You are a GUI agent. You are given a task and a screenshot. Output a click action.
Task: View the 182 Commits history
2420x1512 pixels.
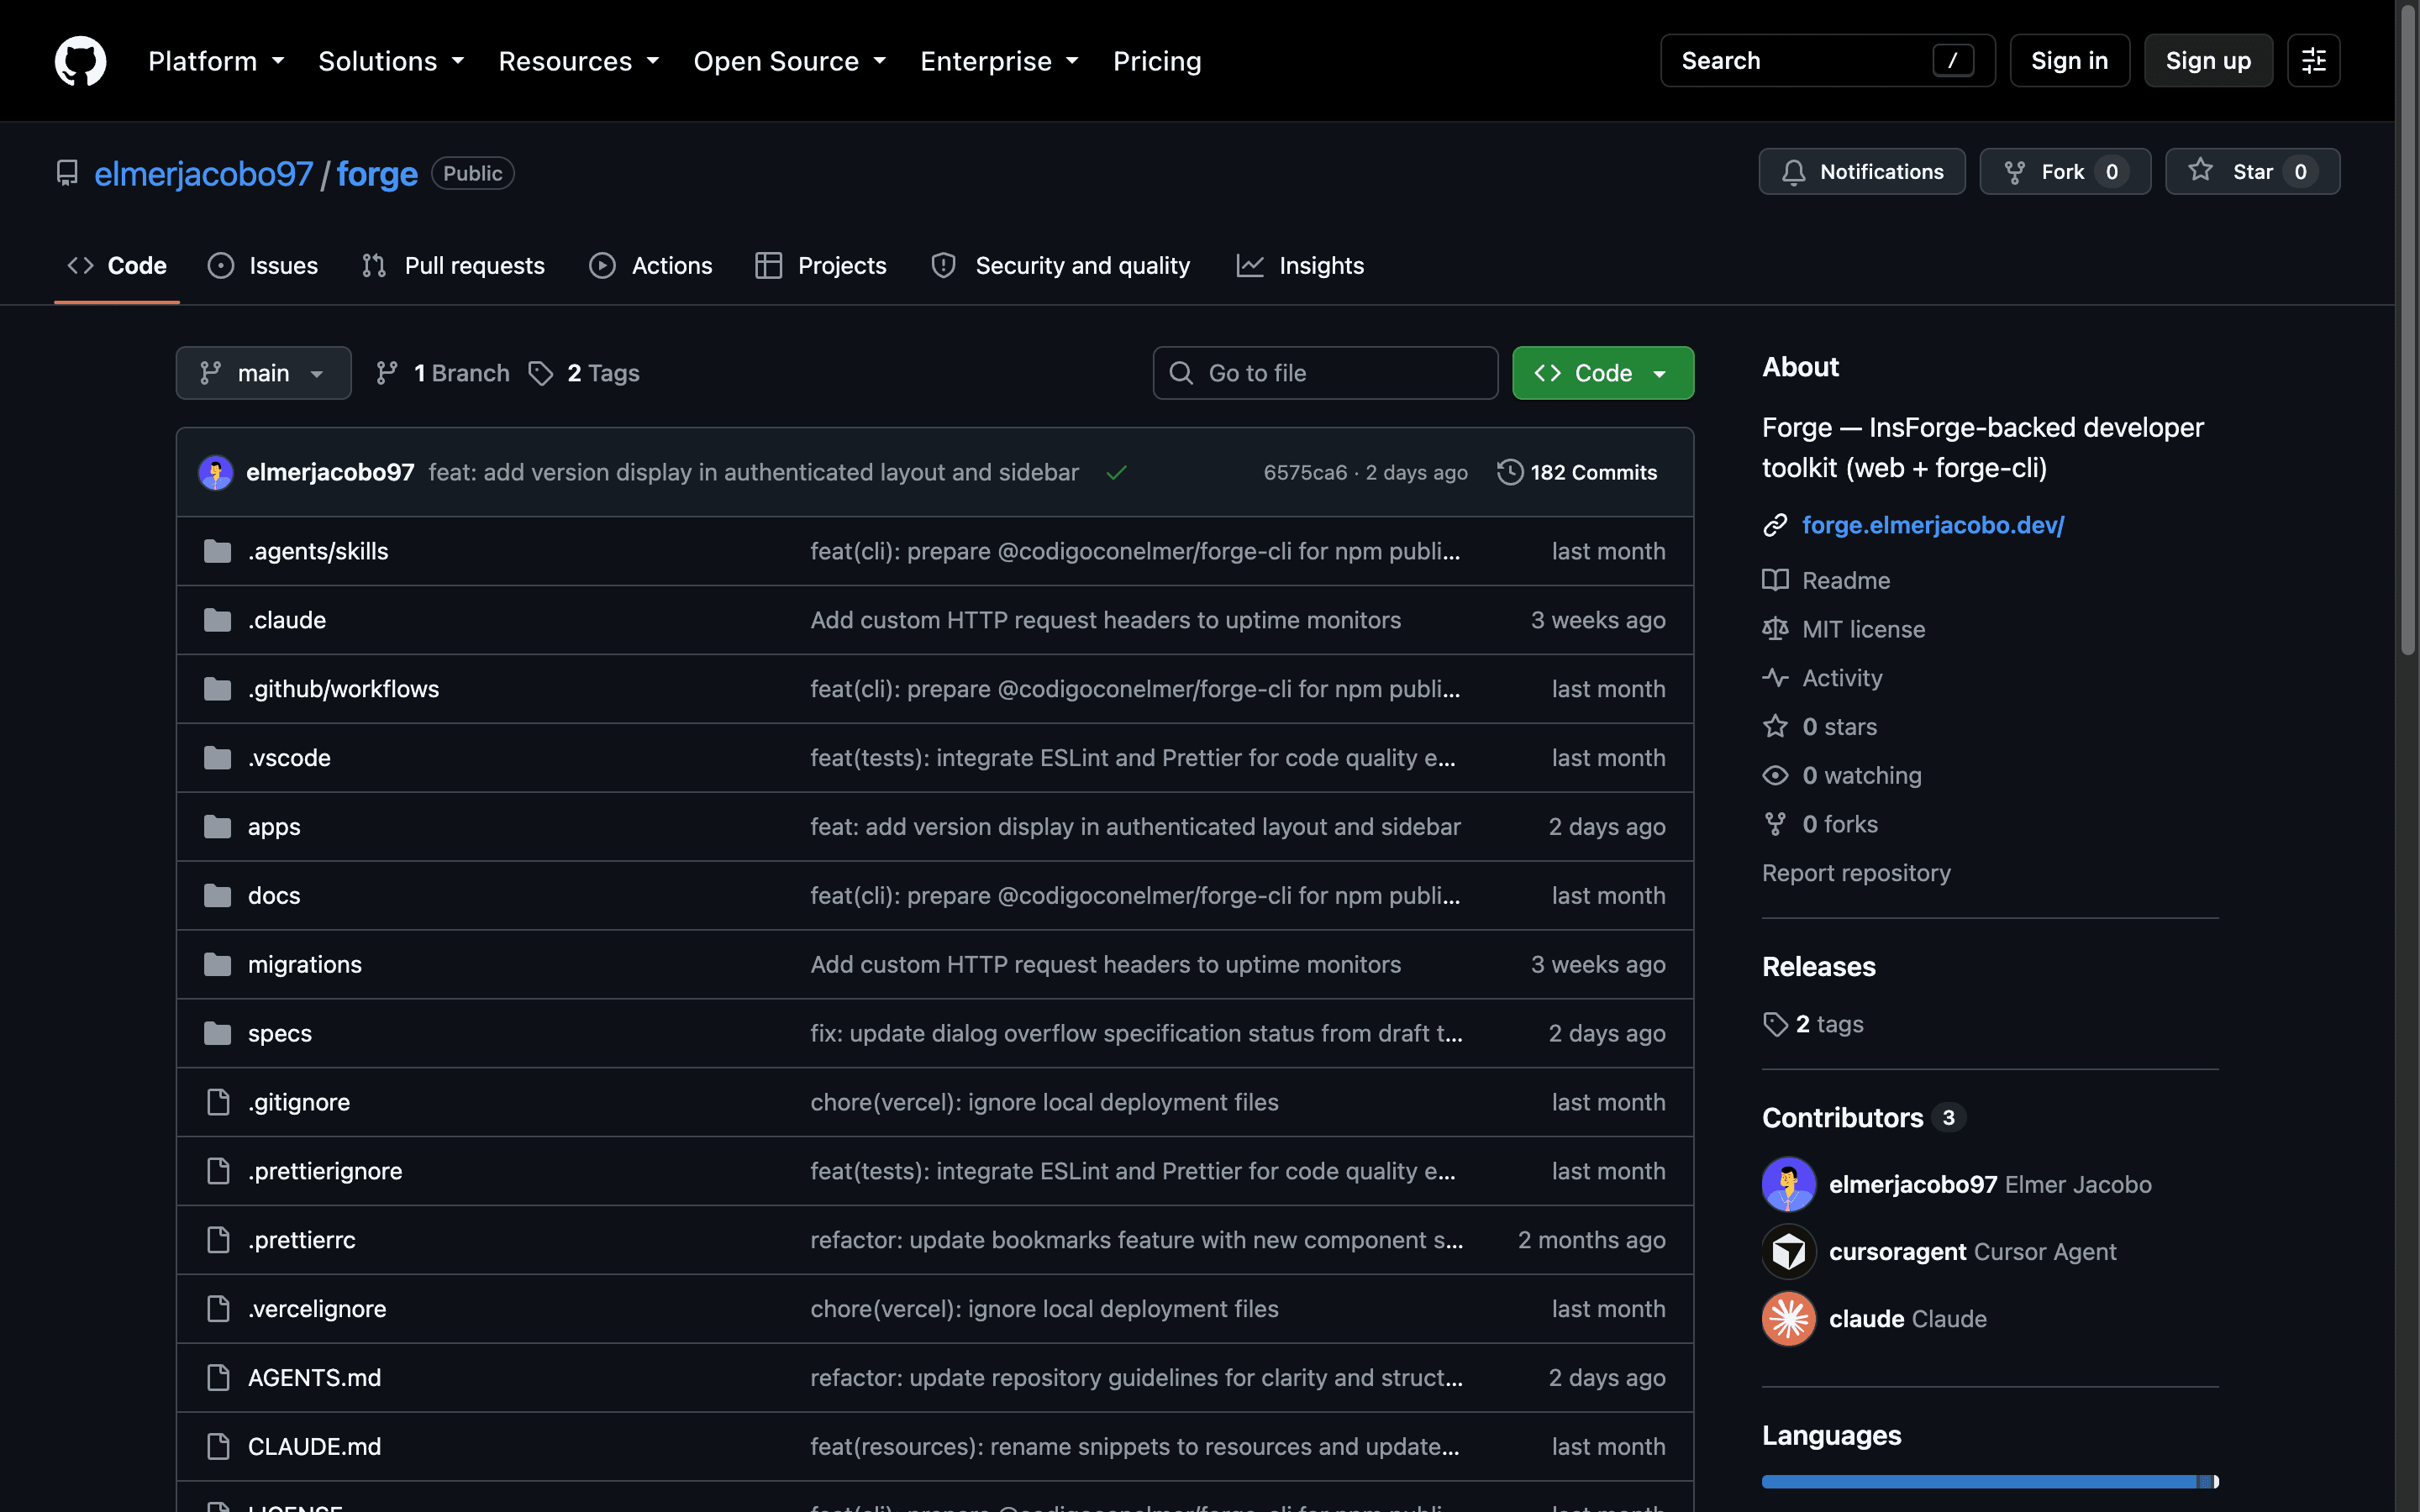pyautogui.click(x=1577, y=472)
